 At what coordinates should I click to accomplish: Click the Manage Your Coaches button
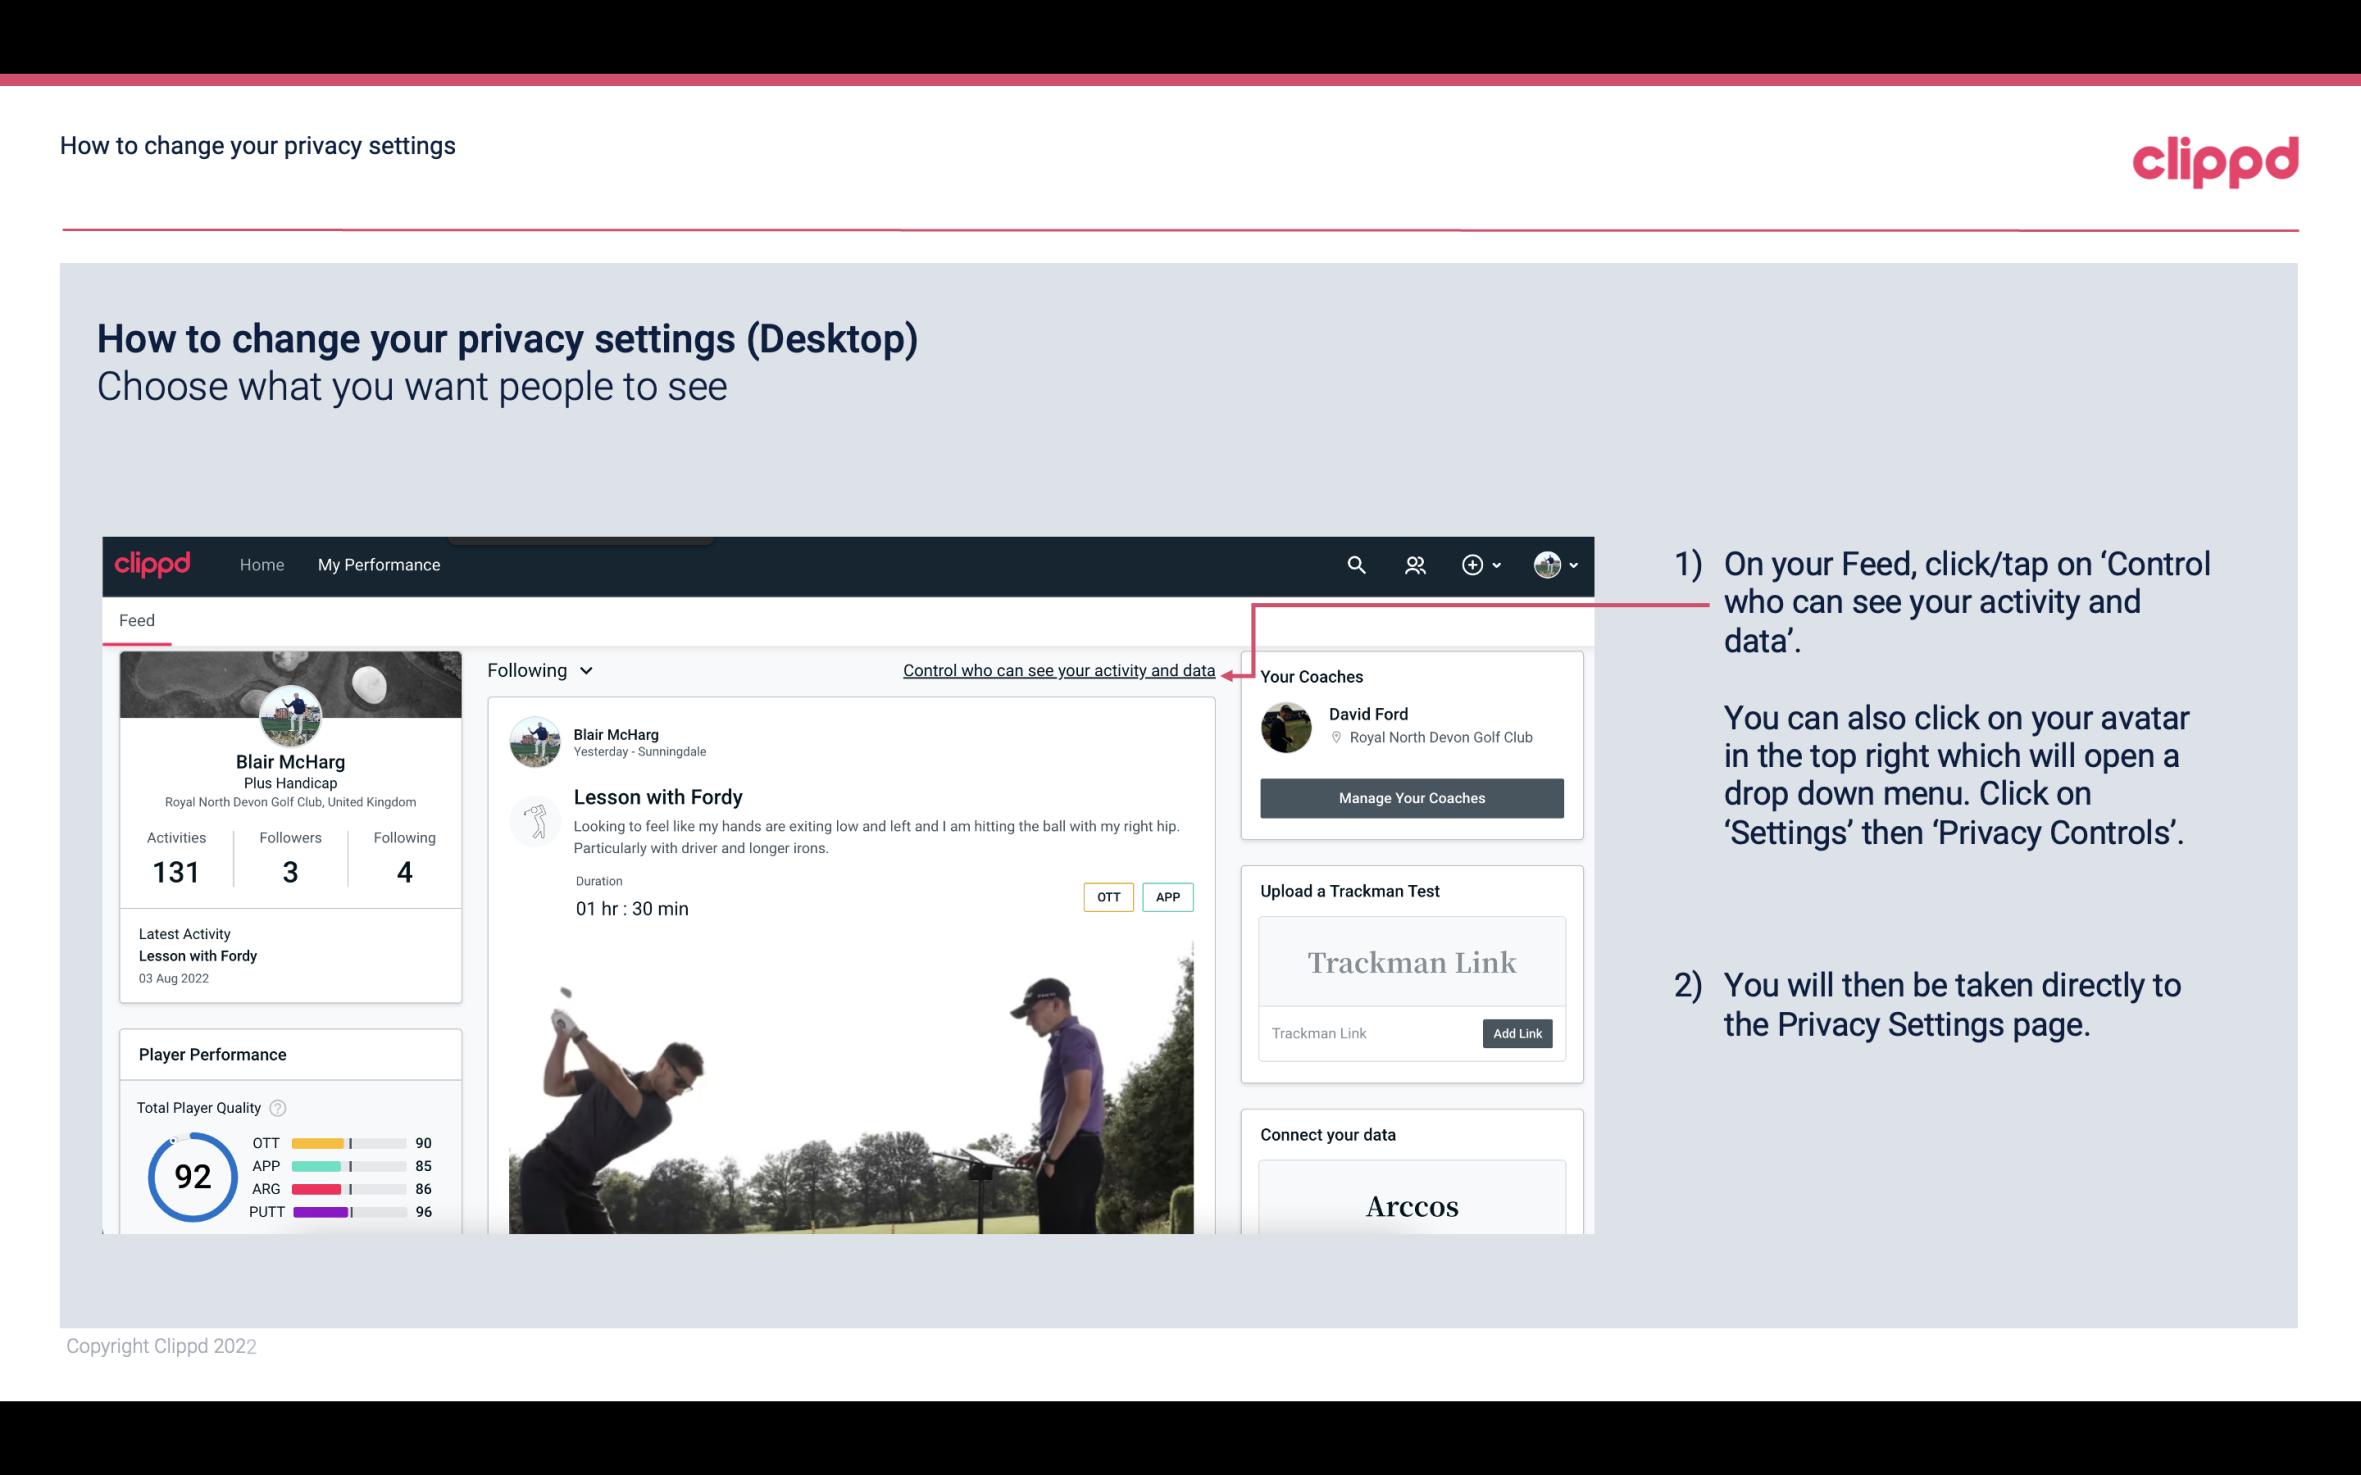click(x=1410, y=797)
